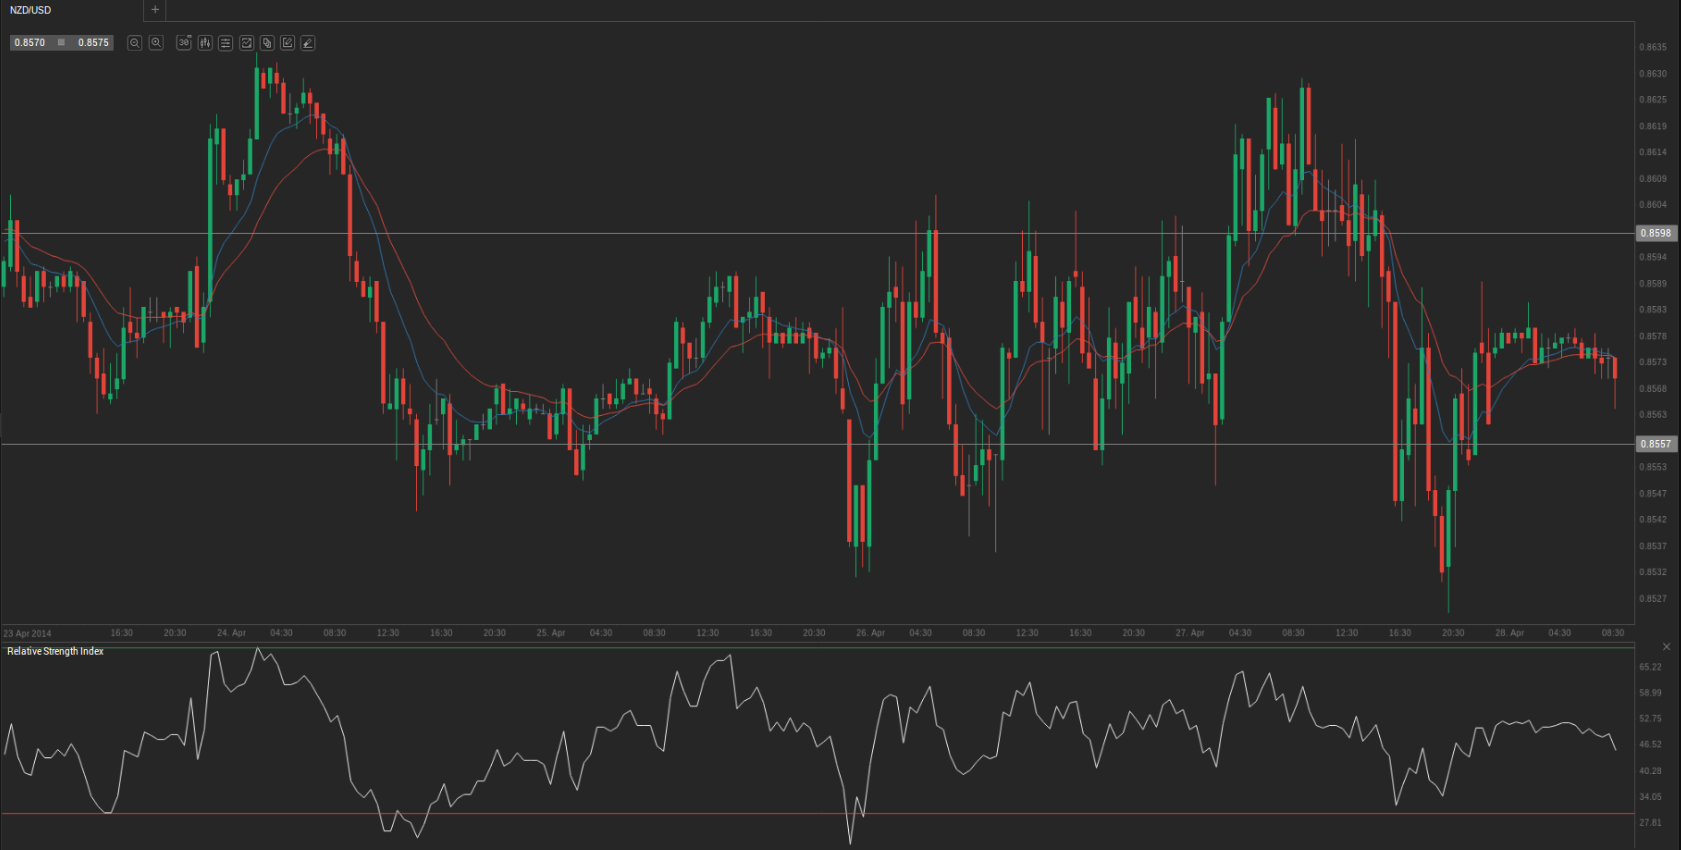Viewport: 1681px width, 850px height.
Task: Open the candlestick chart type icon
Action: (205, 43)
